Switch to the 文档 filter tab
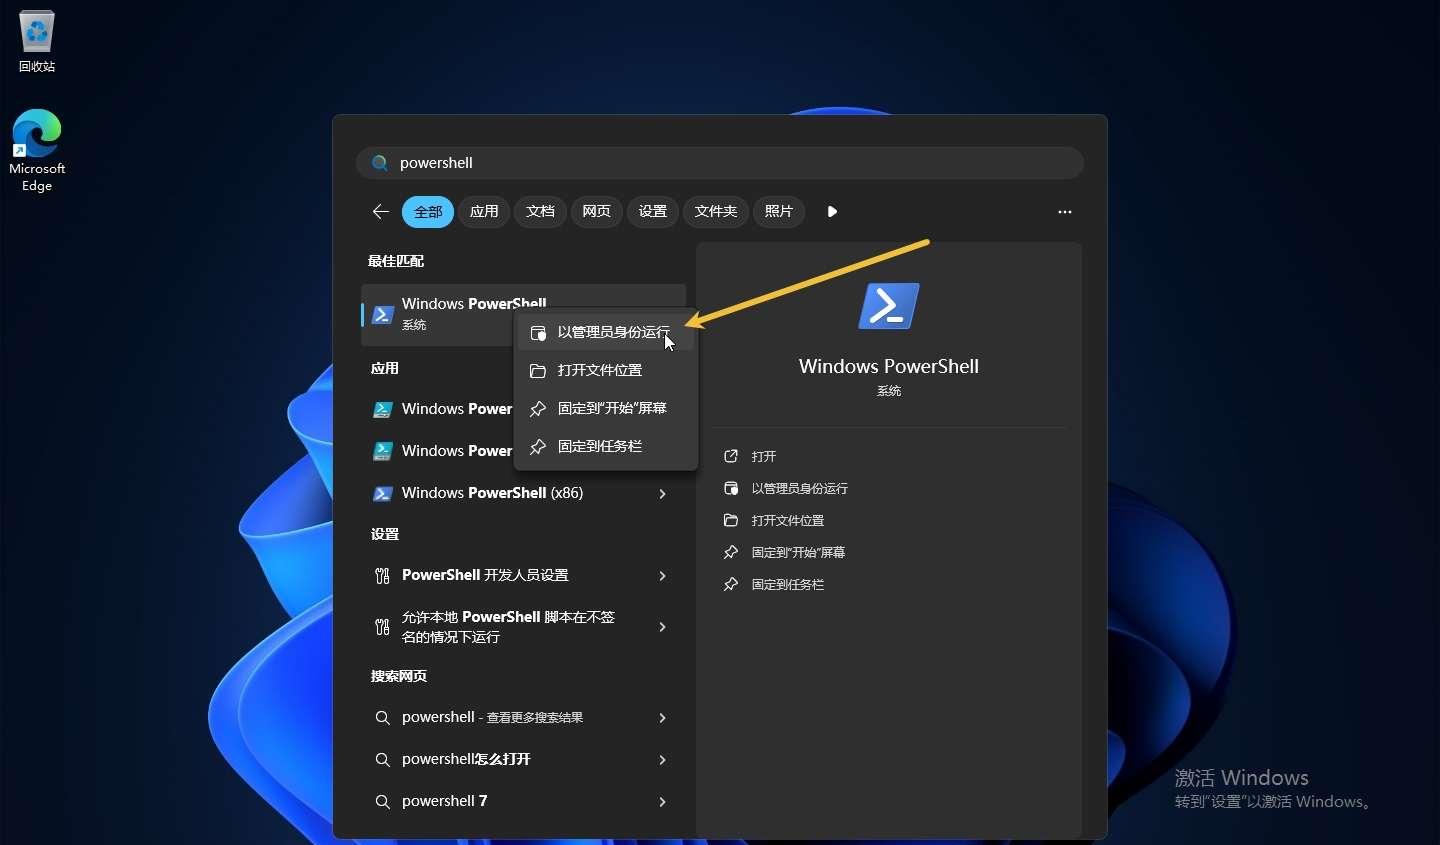This screenshot has width=1440, height=845. (x=540, y=211)
